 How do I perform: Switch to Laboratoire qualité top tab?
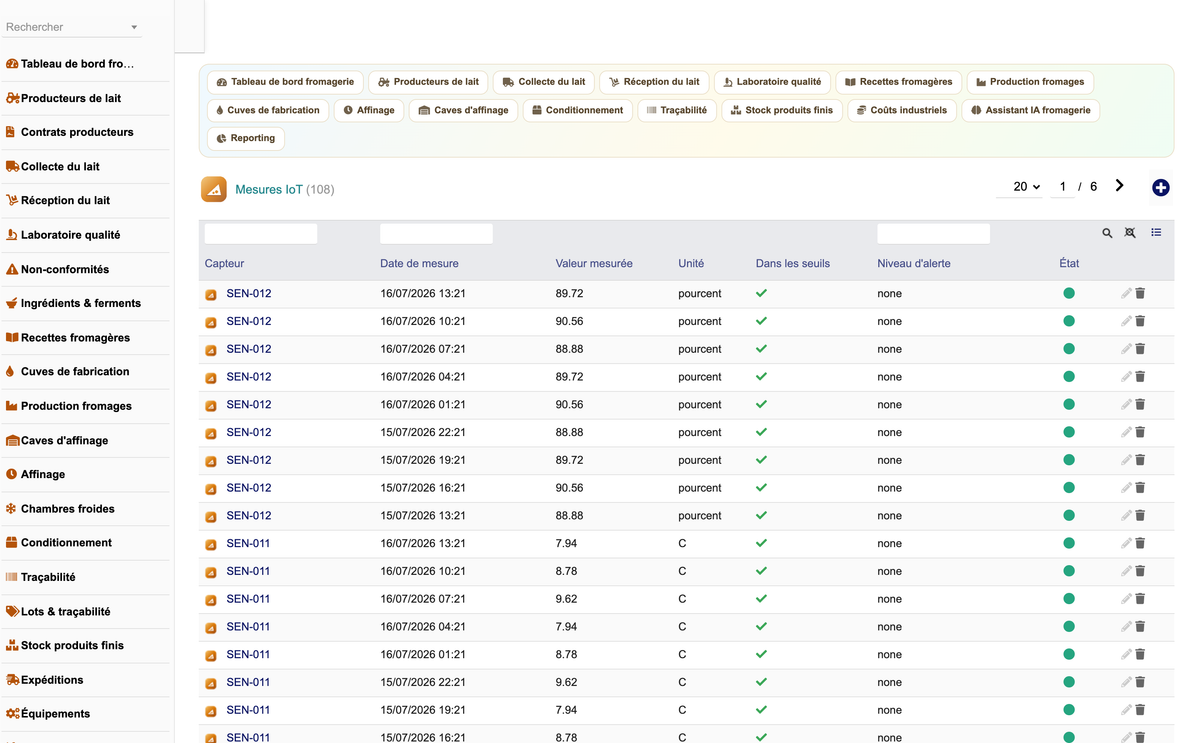(772, 82)
